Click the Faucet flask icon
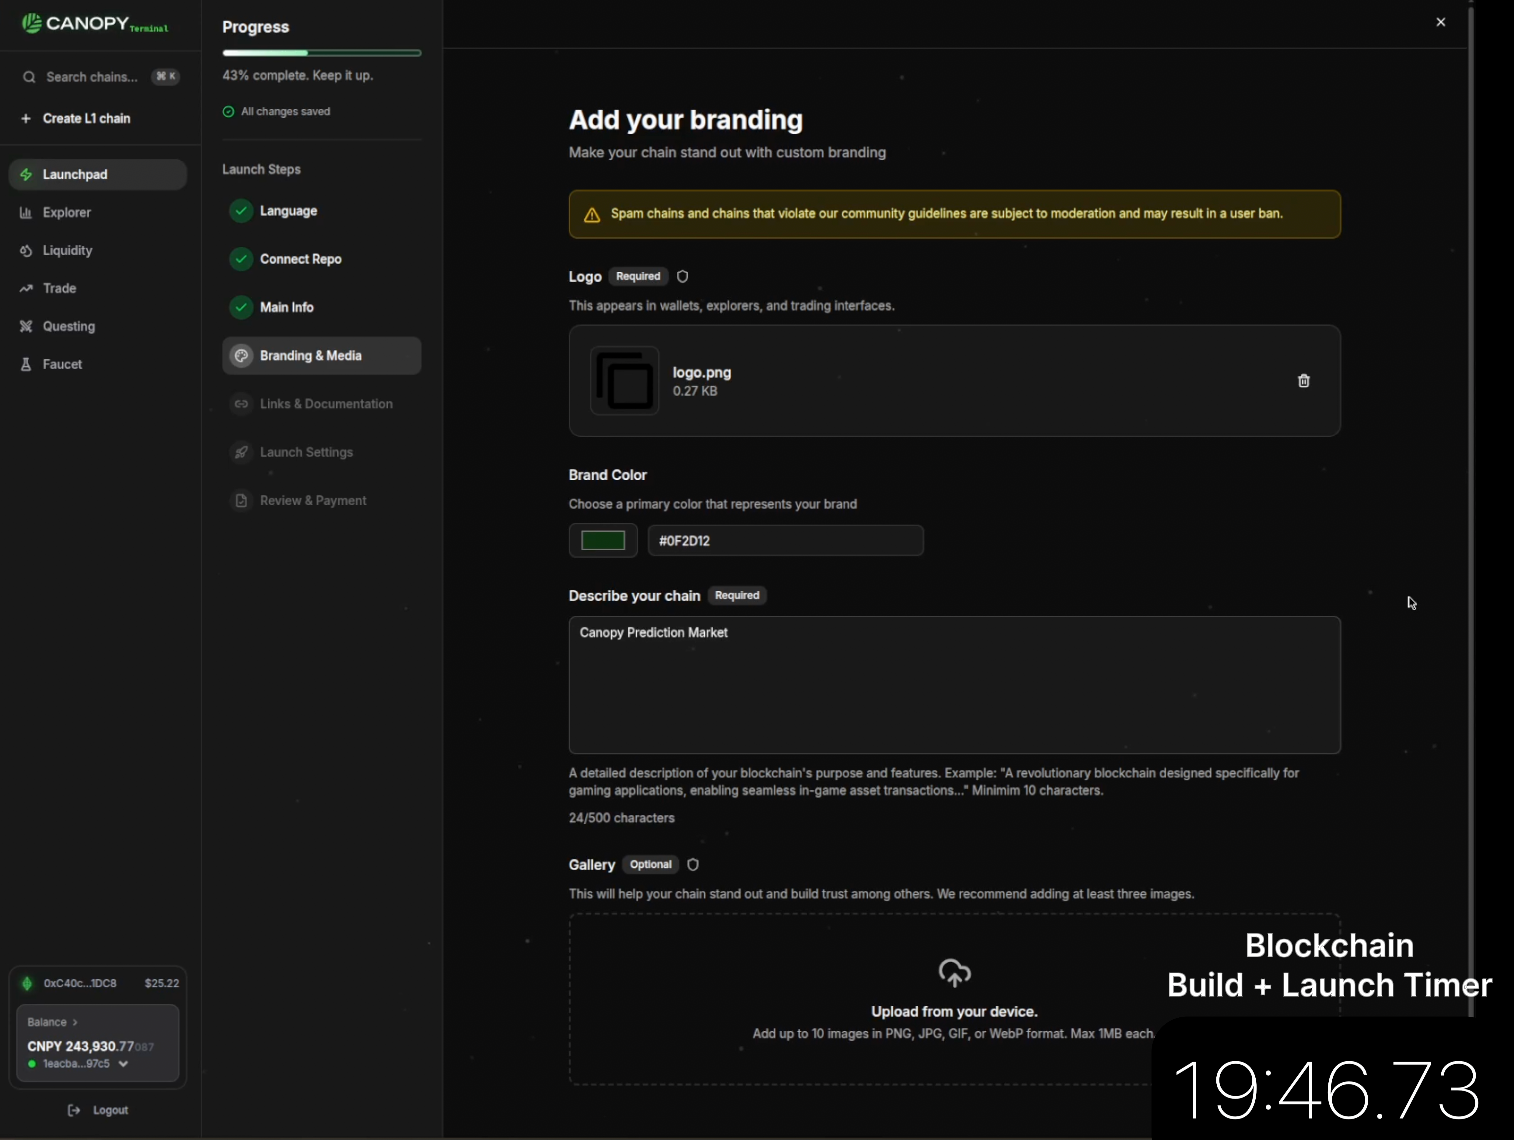Image resolution: width=1514 pixels, height=1140 pixels. (x=26, y=364)
